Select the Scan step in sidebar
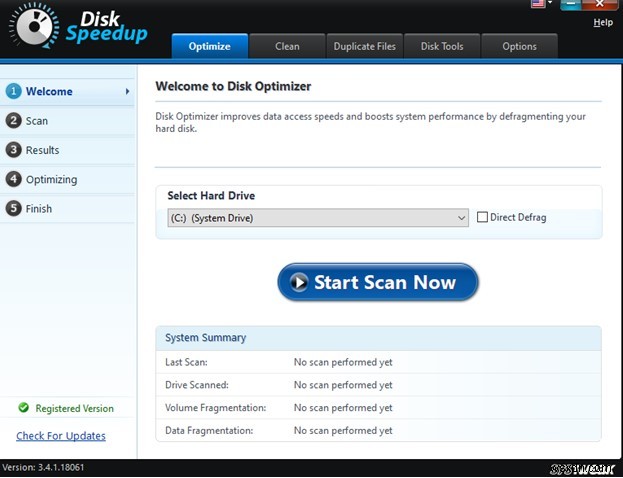 [x=67, y=120]
